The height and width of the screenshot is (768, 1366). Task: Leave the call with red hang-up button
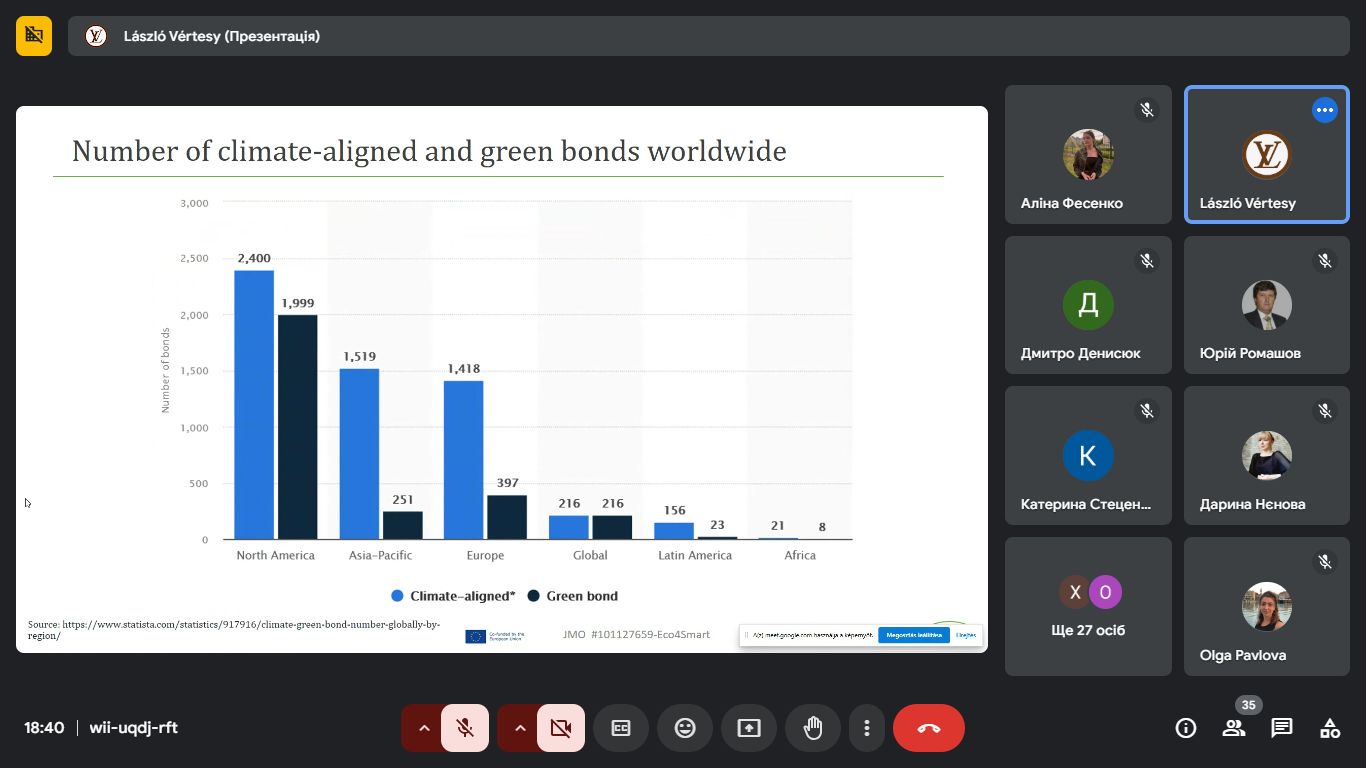point(929,728)
